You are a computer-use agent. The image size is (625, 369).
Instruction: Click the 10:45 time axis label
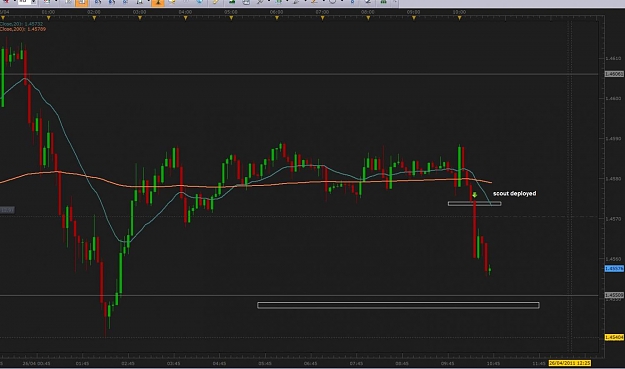click(x=493, y=363)
